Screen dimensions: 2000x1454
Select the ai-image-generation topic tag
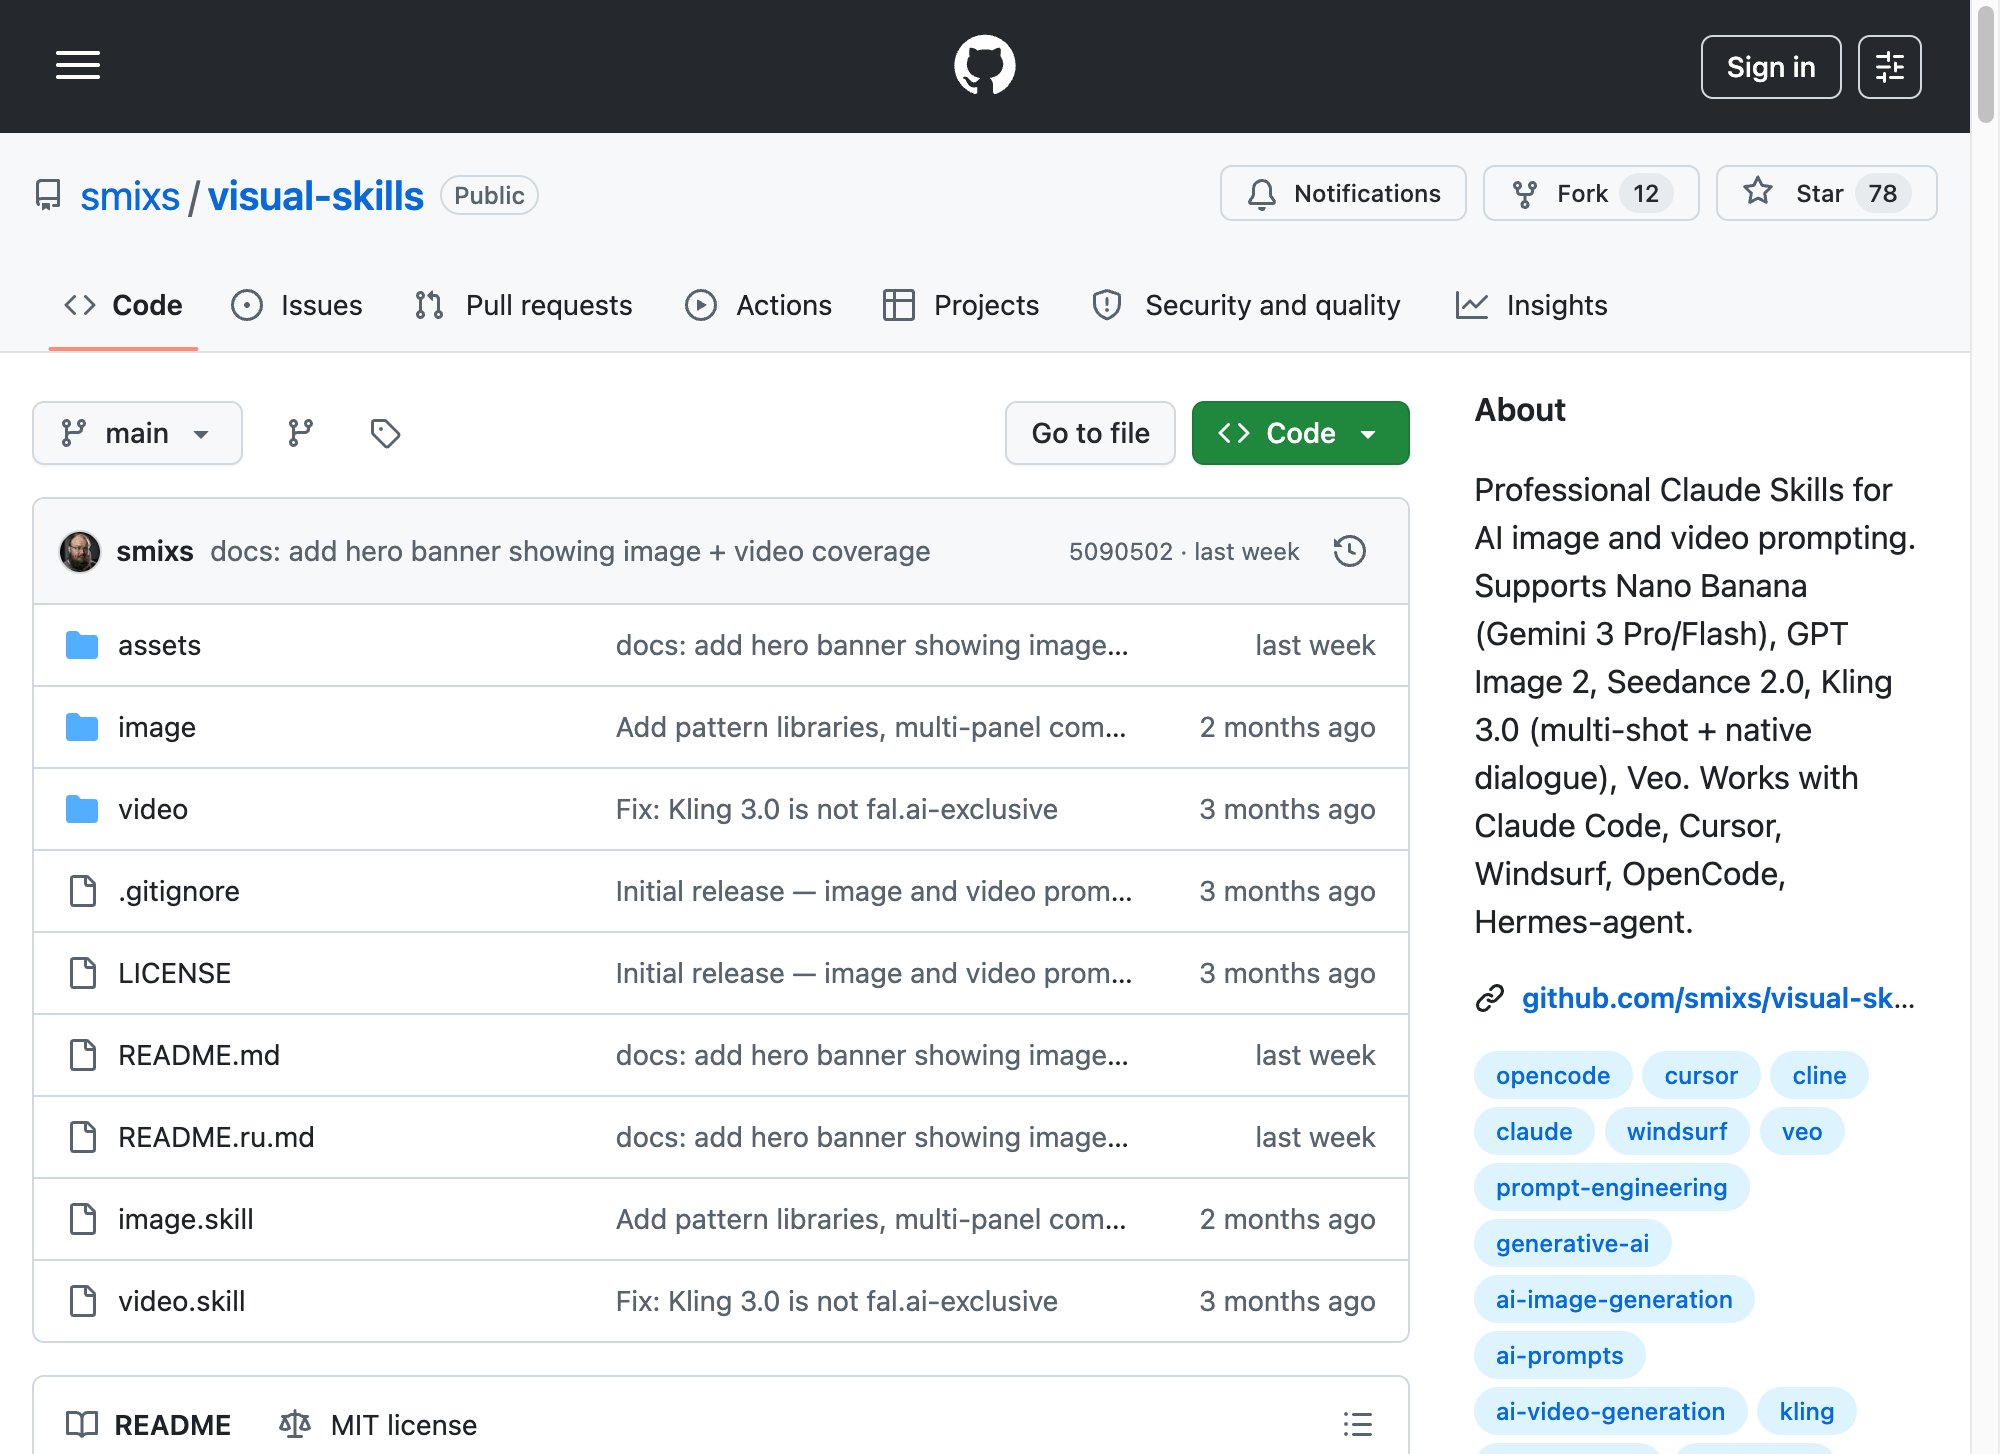1614,1299
